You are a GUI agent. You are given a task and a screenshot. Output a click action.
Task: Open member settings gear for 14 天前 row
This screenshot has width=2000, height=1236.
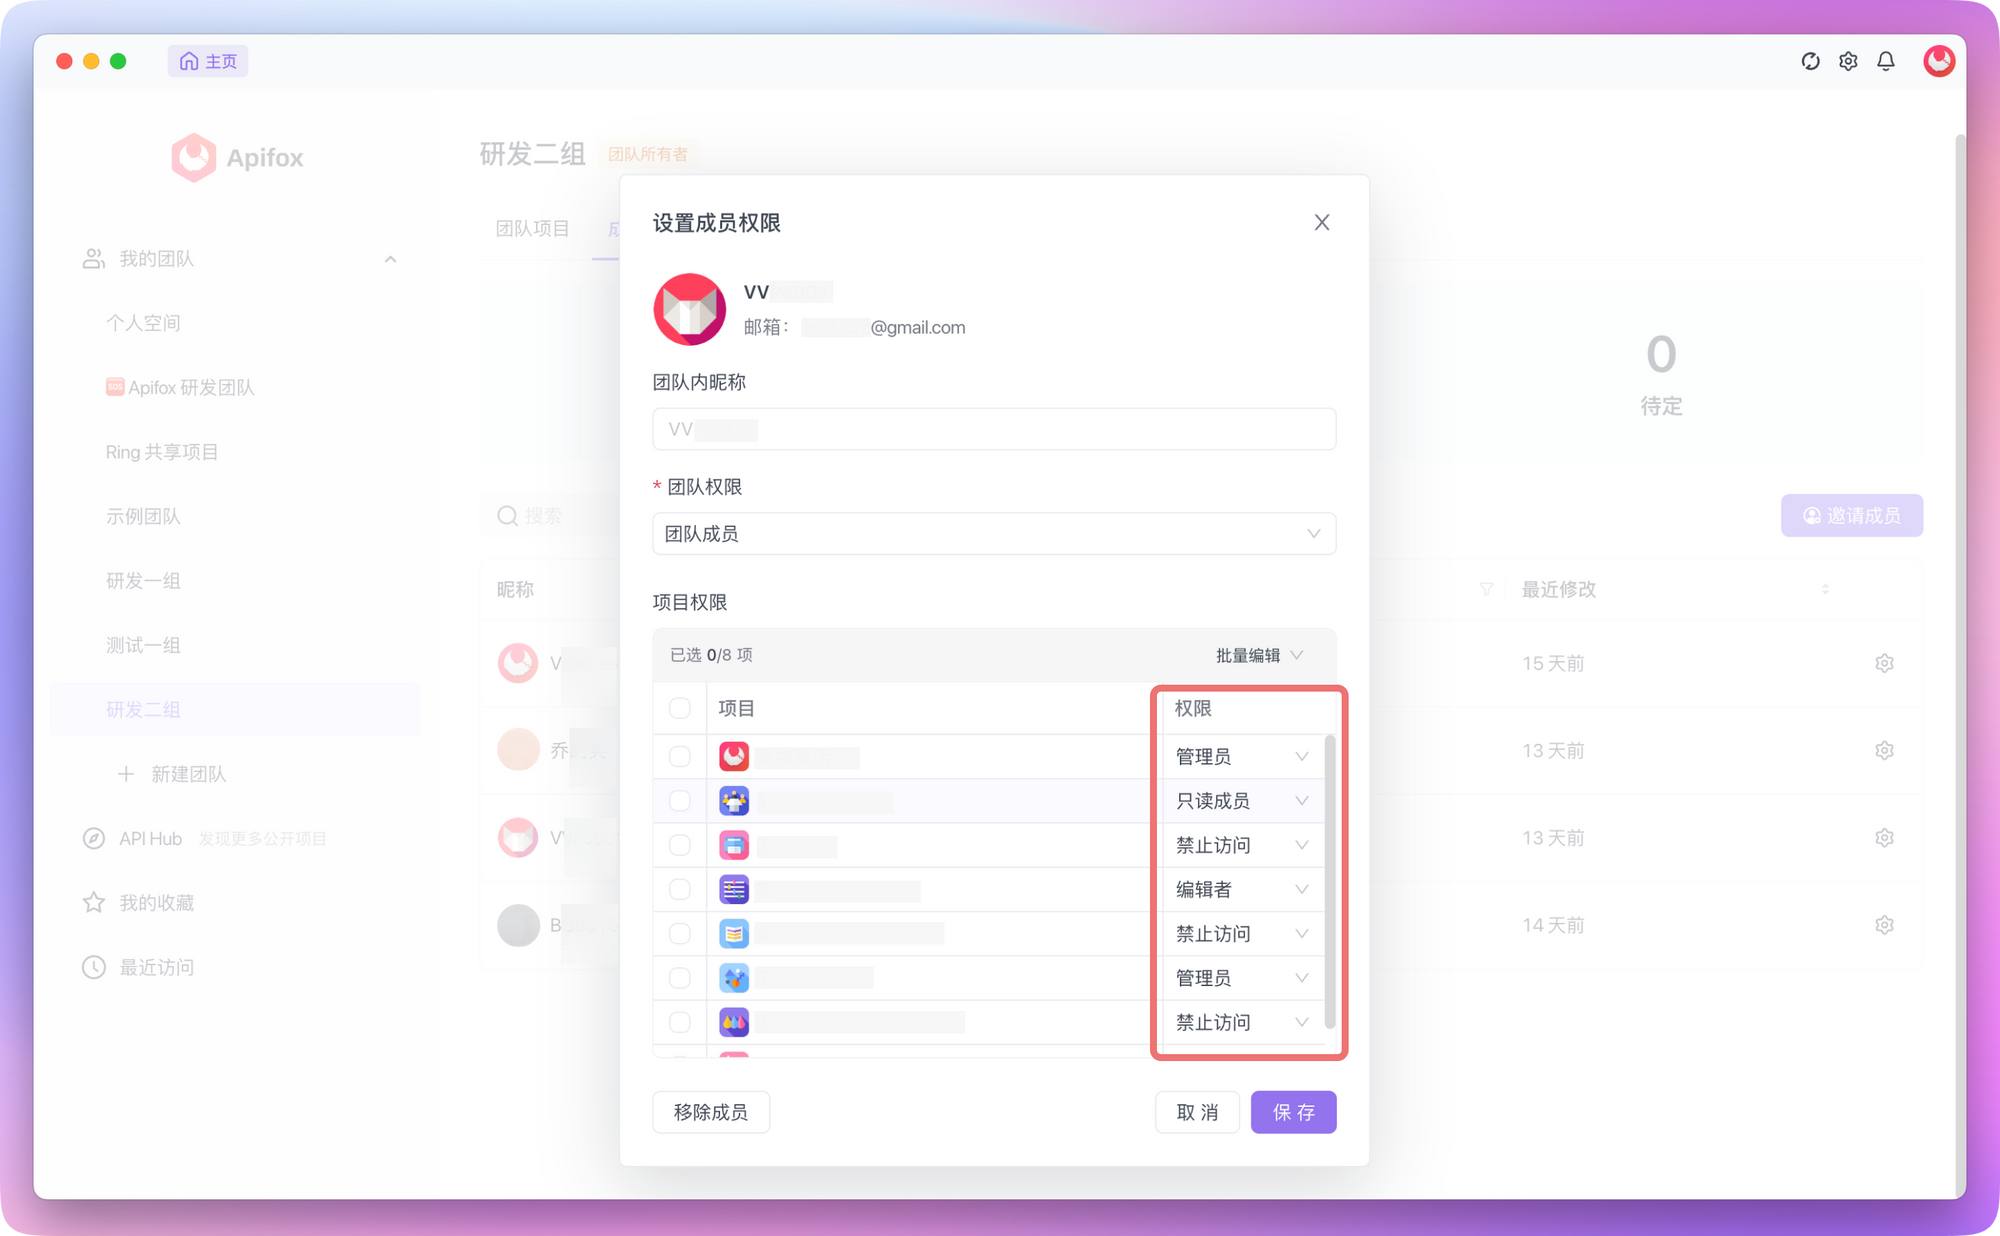coord(1884,925)
